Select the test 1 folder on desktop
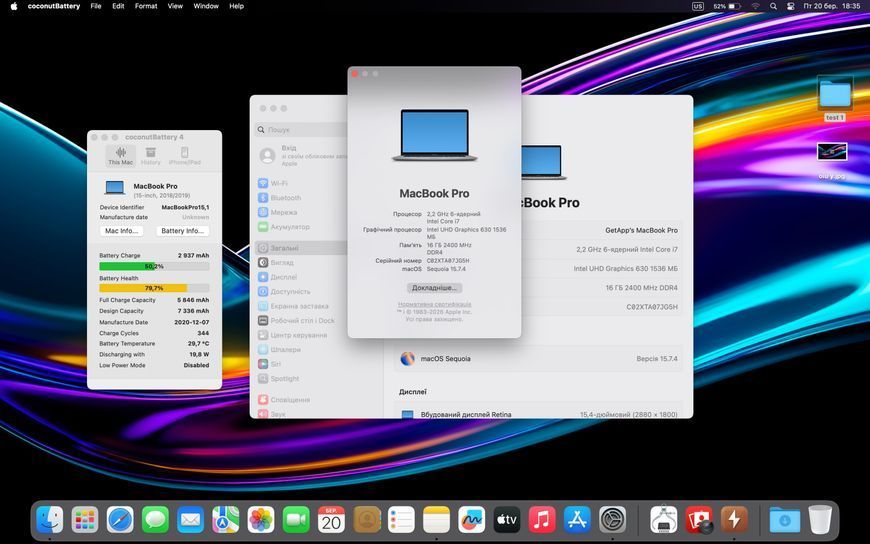 (x=834, y=99)
